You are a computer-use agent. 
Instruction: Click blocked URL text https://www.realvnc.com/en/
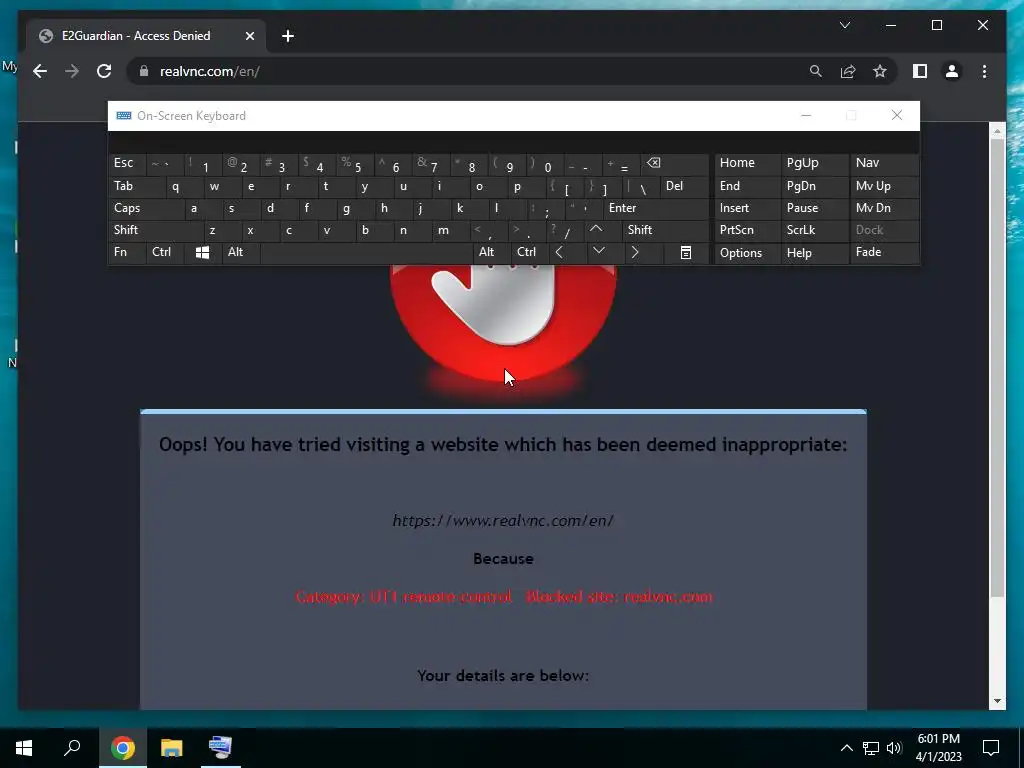(x=503, y=520)
